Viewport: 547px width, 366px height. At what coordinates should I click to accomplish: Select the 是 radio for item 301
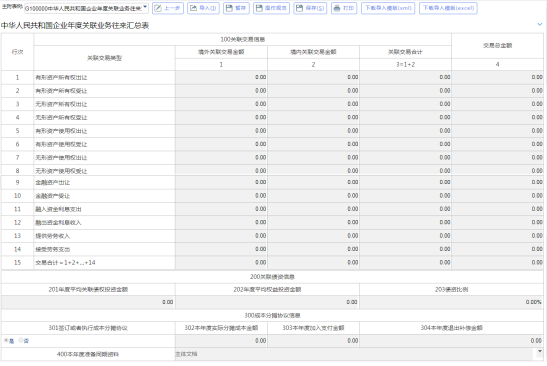pos(6,341)
